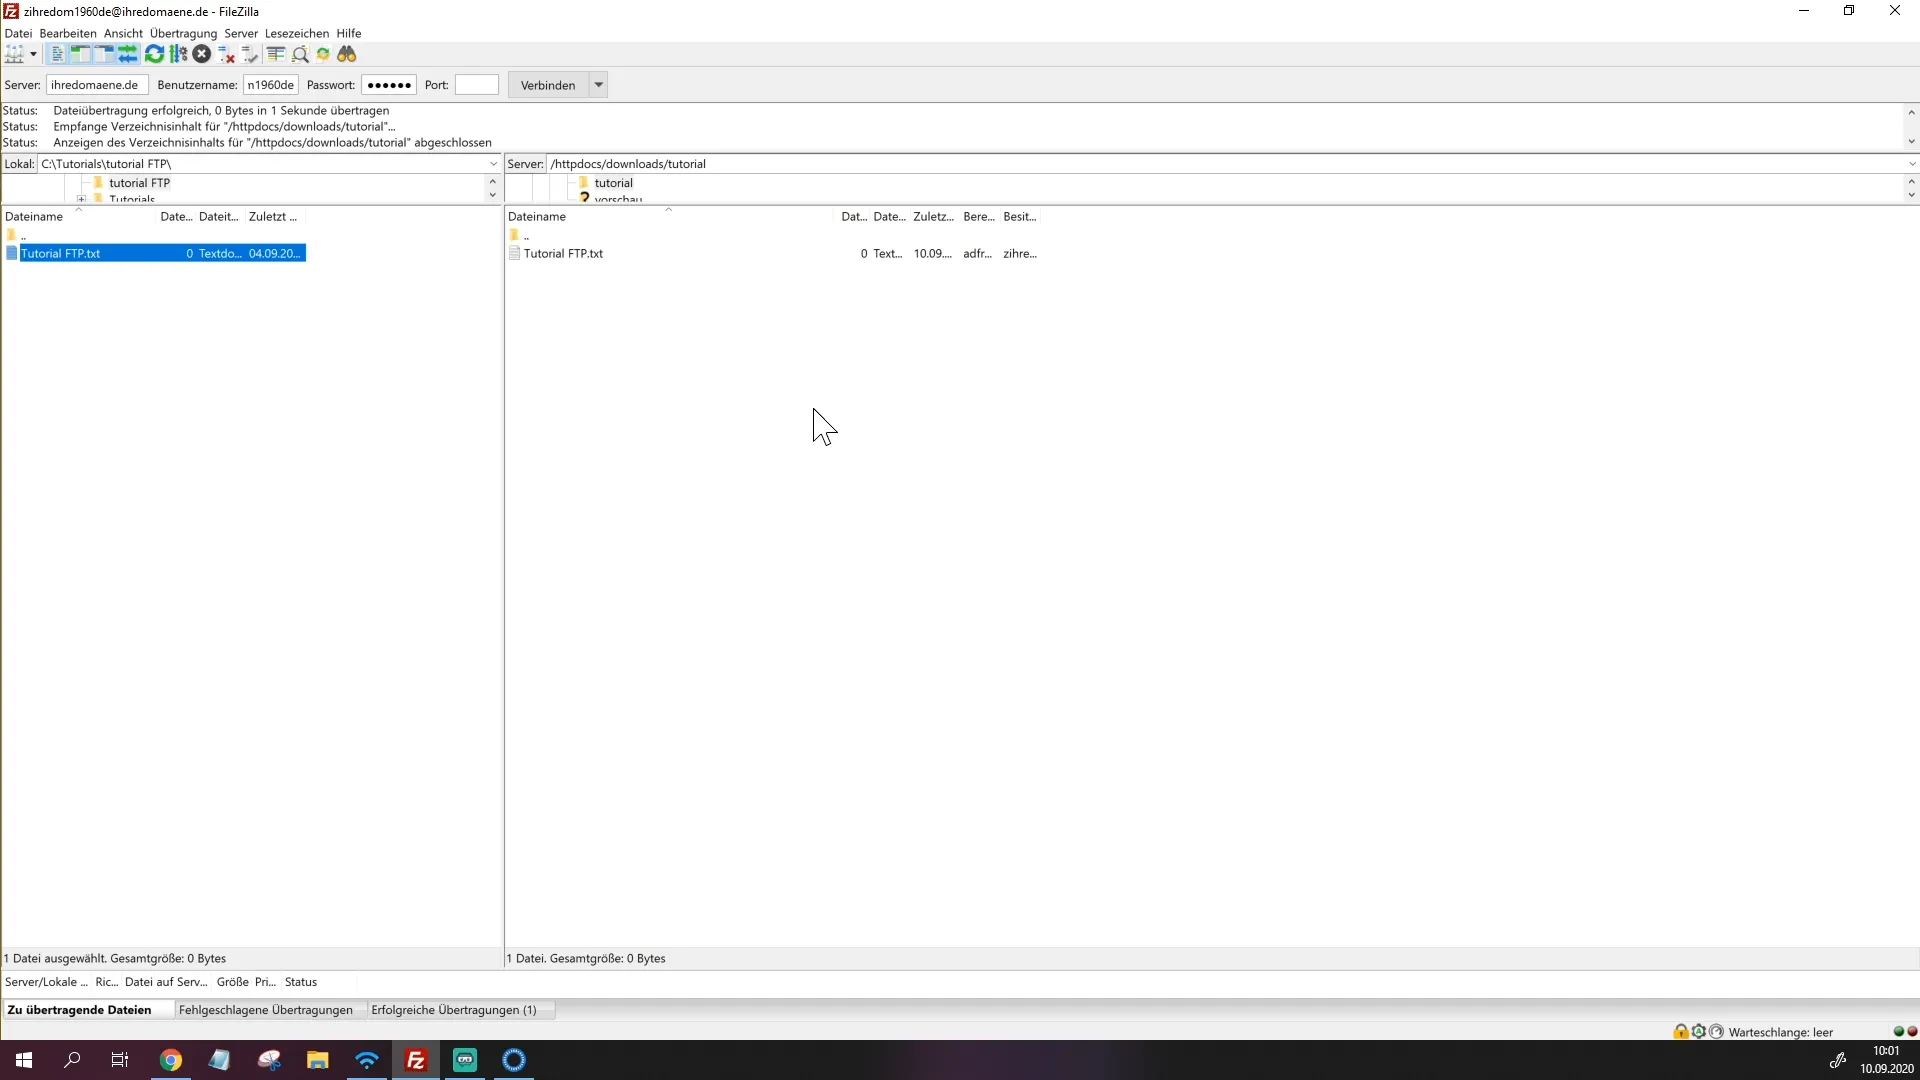Screen dimensions: 1920x1080
Task: Click the Port input field
Action: [477, 85]
